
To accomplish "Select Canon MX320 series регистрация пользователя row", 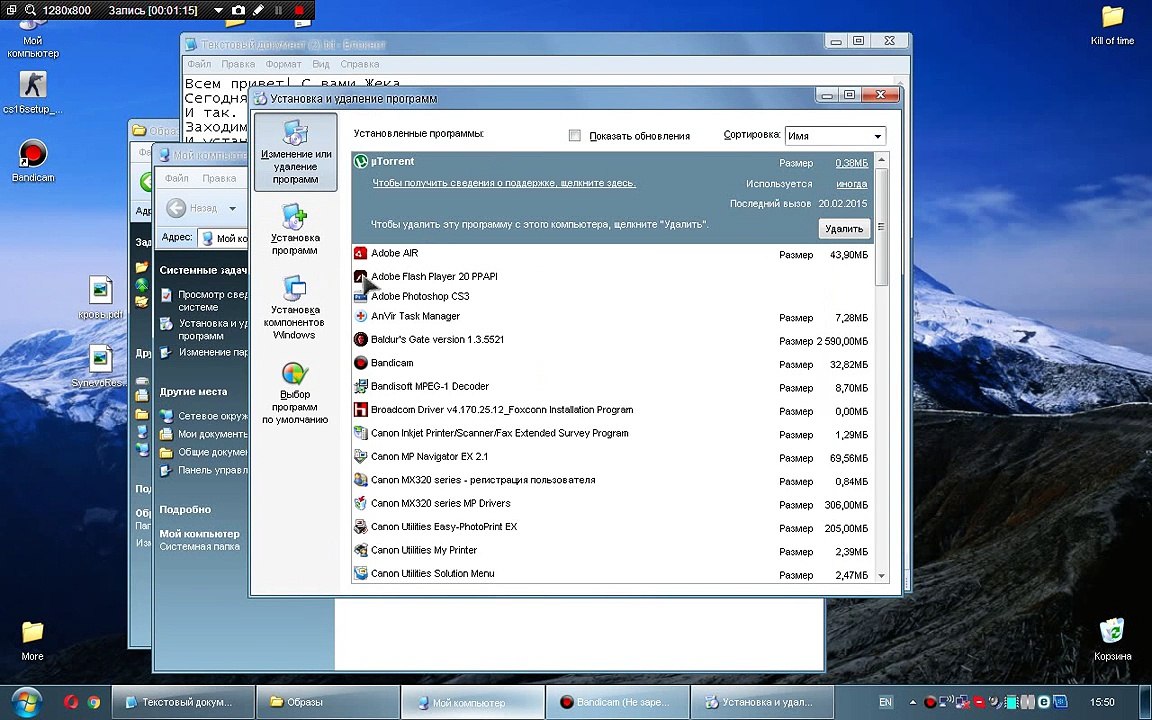I will point(613,480).
